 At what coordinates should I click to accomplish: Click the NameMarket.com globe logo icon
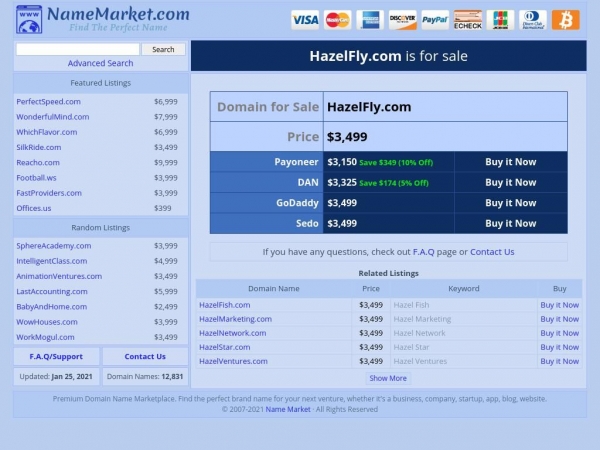[29, 20]
